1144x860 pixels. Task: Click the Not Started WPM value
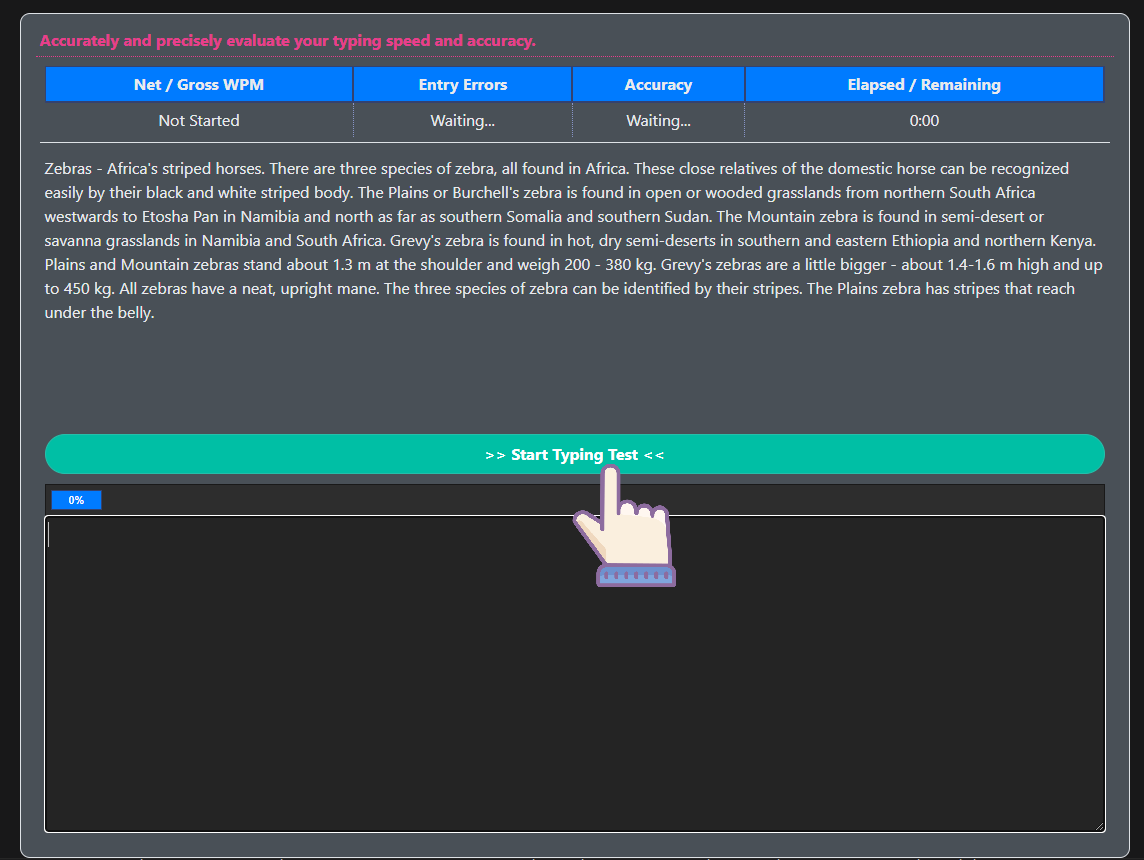click(198, 120)
